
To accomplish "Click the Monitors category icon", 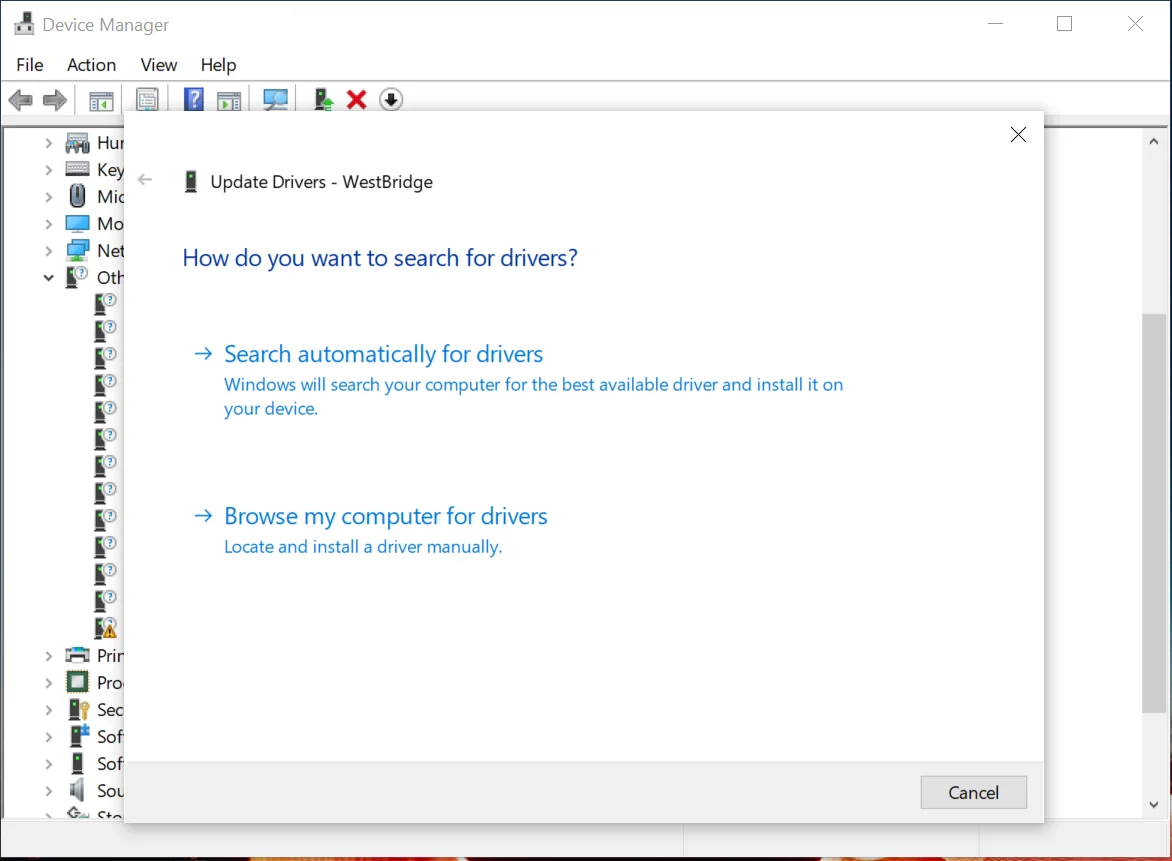I will 78,223.
